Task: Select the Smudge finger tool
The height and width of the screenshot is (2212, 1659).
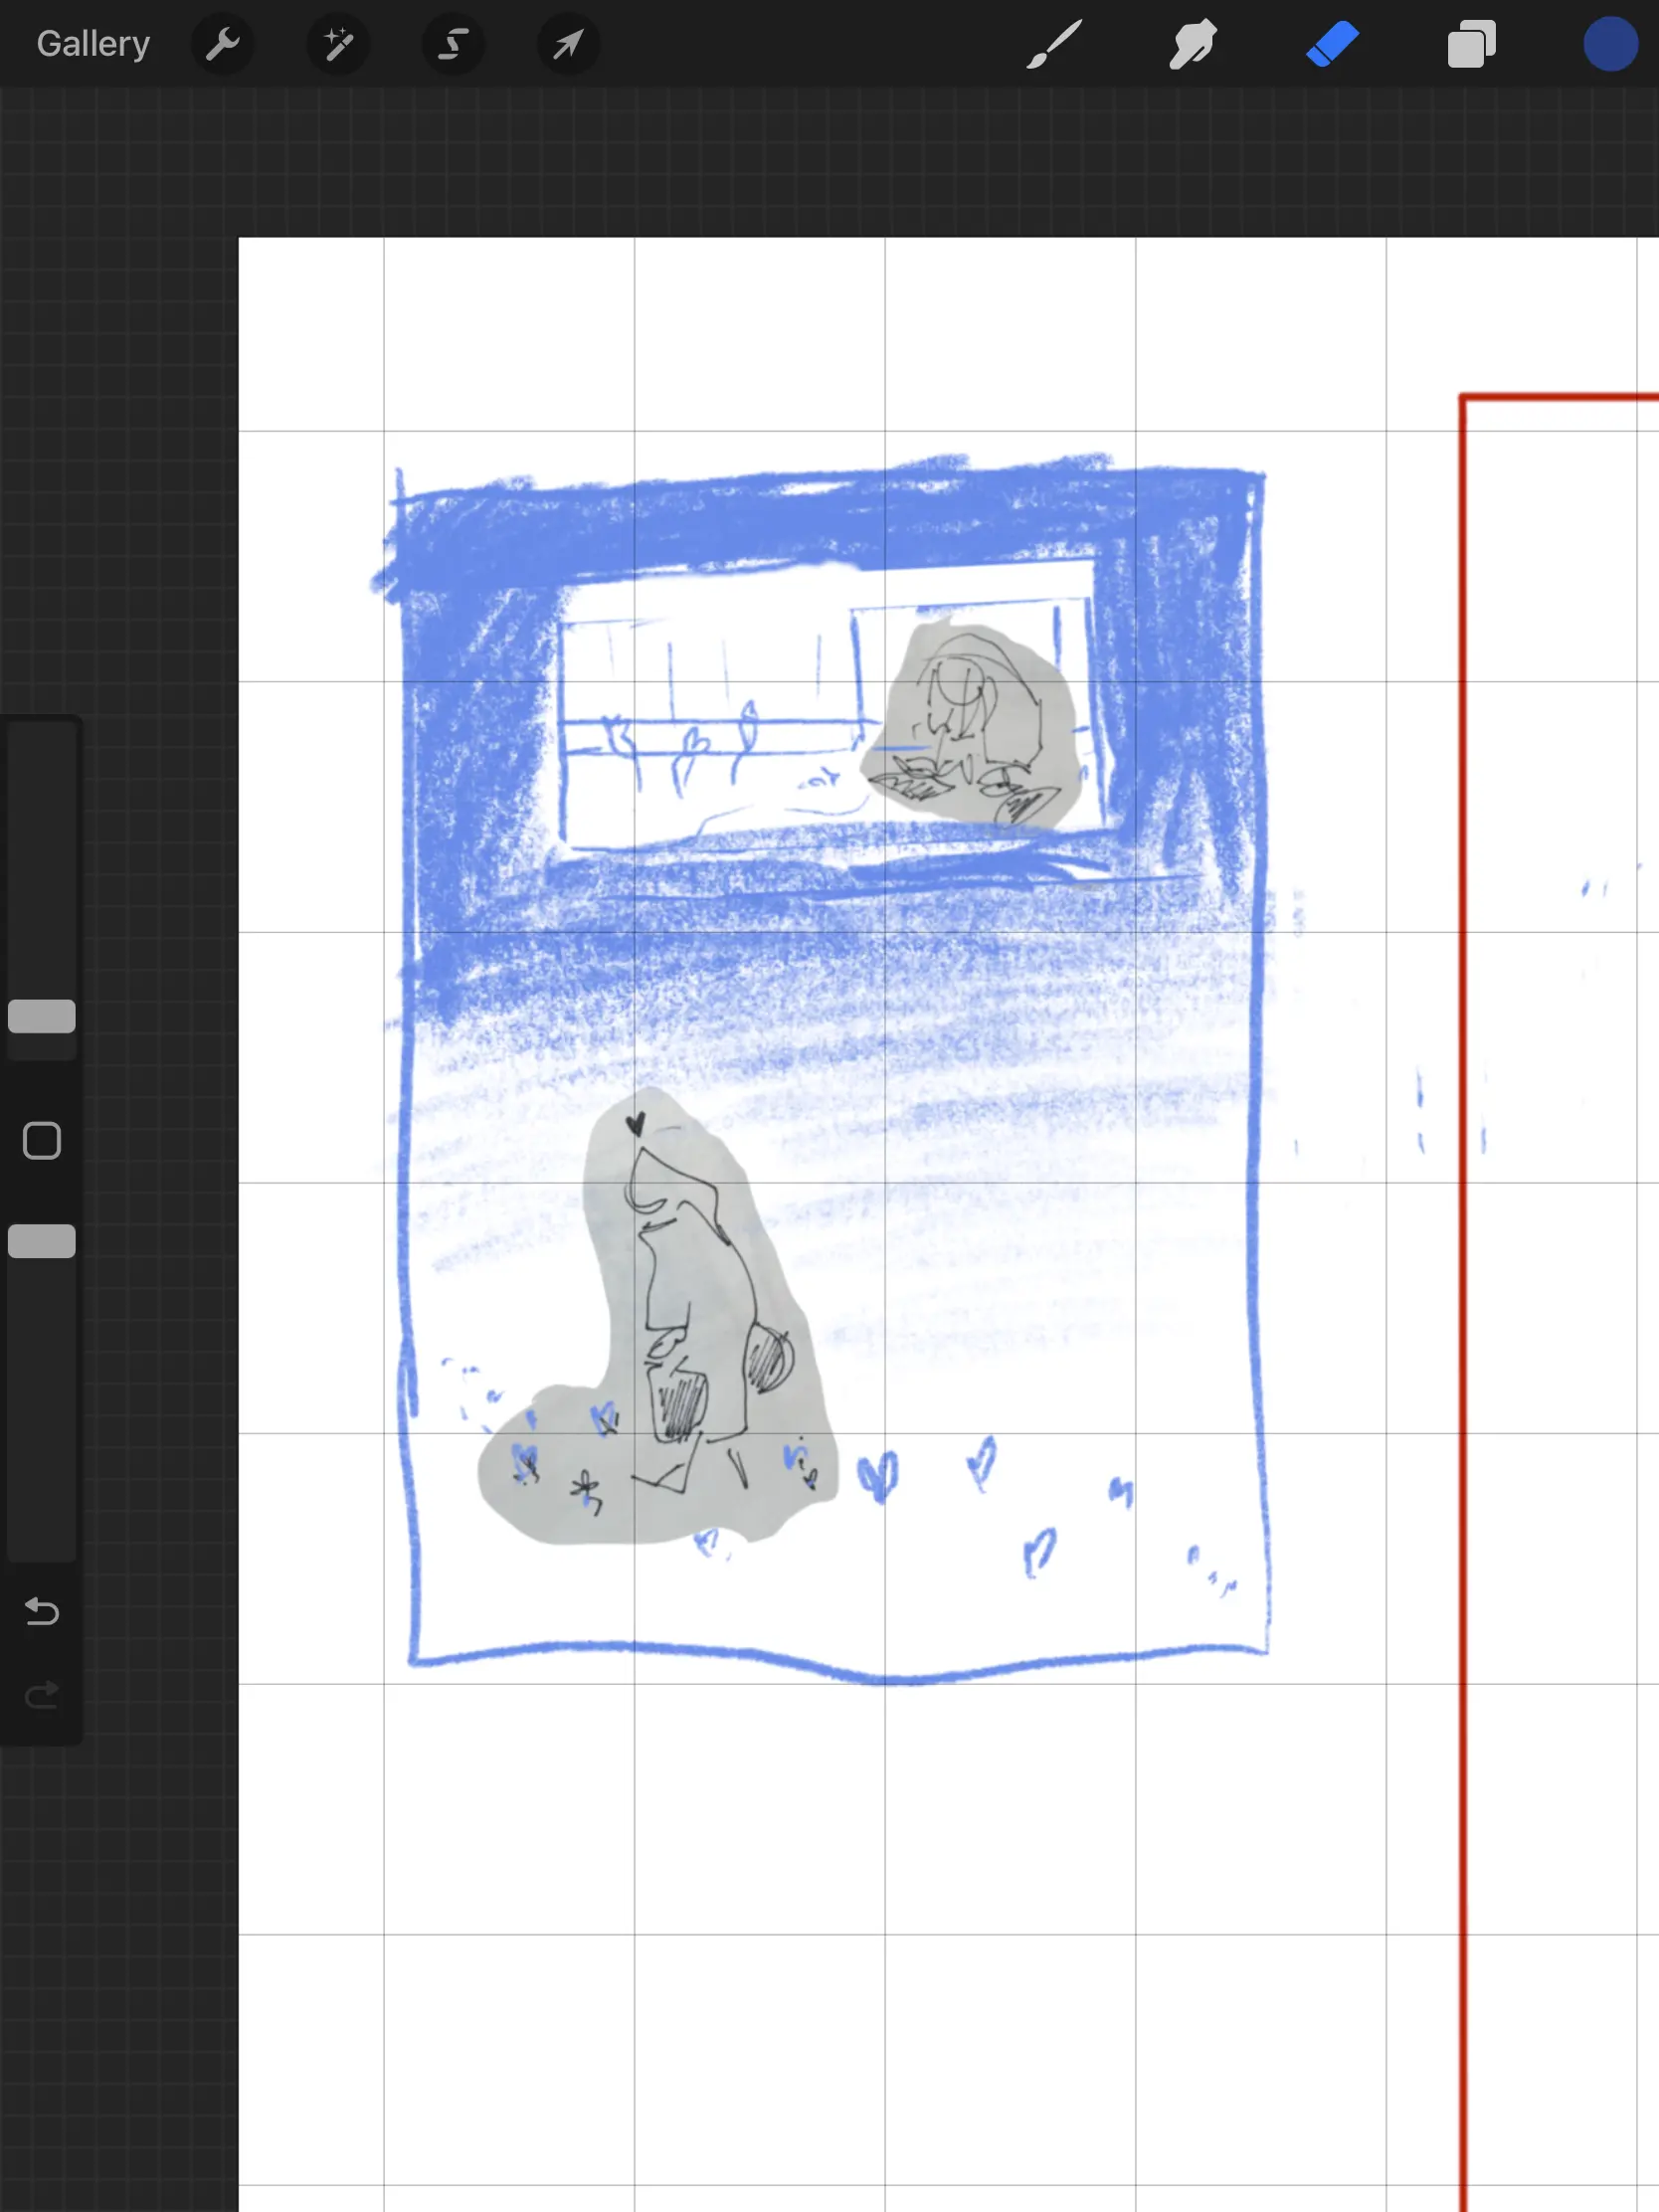Action: pos(1192,44)
